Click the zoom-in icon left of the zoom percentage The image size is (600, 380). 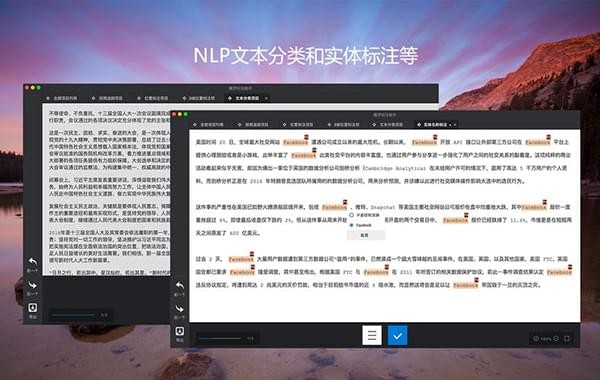(536, 339)
